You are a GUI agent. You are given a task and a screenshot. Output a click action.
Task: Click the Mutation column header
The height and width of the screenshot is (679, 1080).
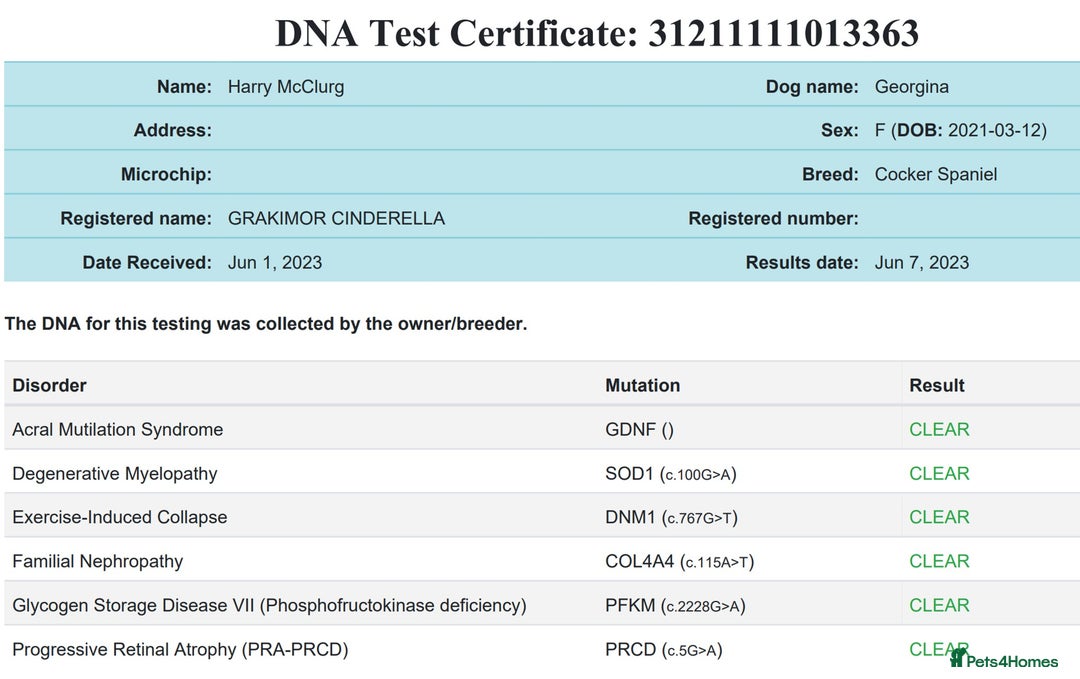(x=643, y=386)
